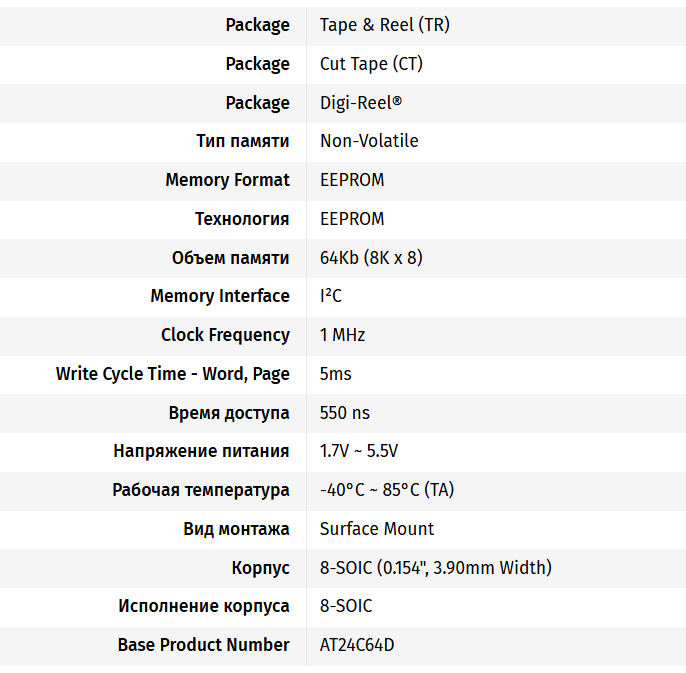Click the Base Product Number label
The image size is (686, 673).
tap(204, 645)
